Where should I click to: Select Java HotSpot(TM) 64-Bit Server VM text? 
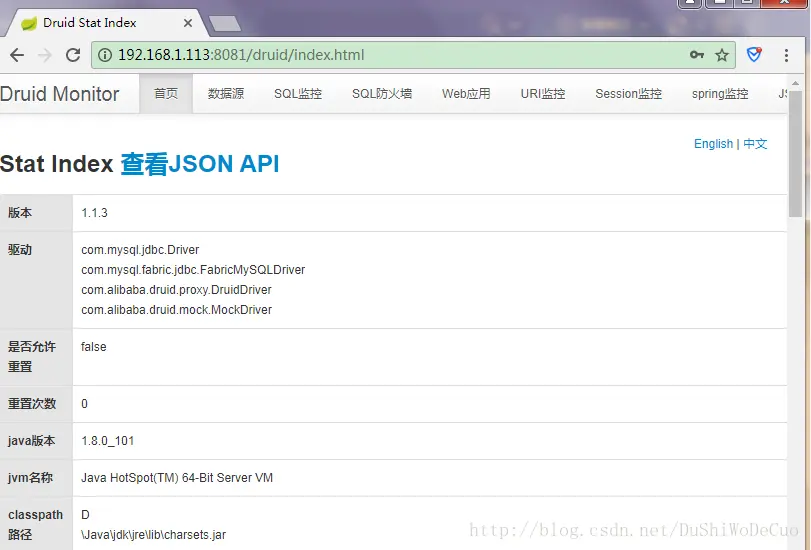click(177, 478)
